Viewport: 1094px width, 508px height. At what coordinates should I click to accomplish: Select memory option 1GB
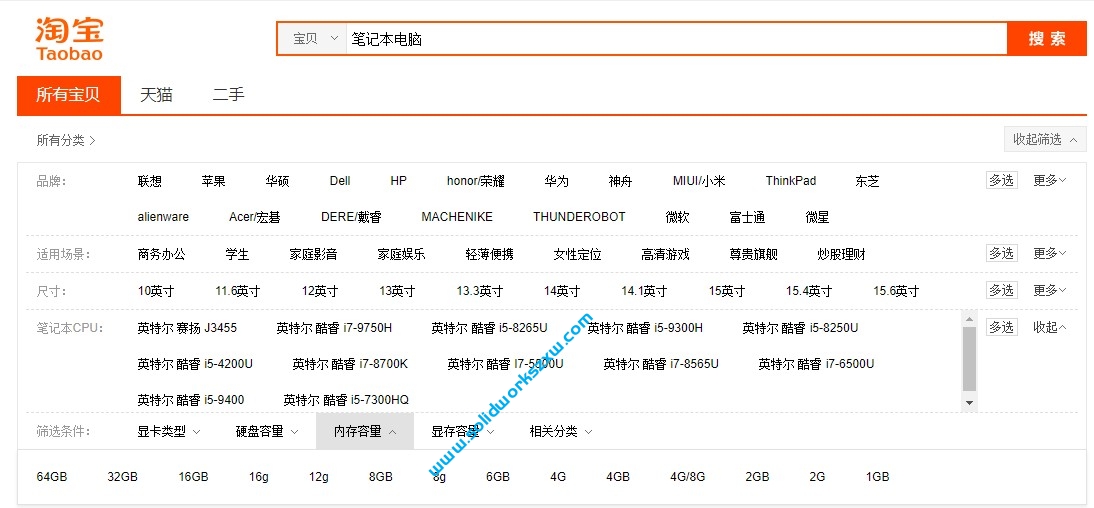click(878, 477)
